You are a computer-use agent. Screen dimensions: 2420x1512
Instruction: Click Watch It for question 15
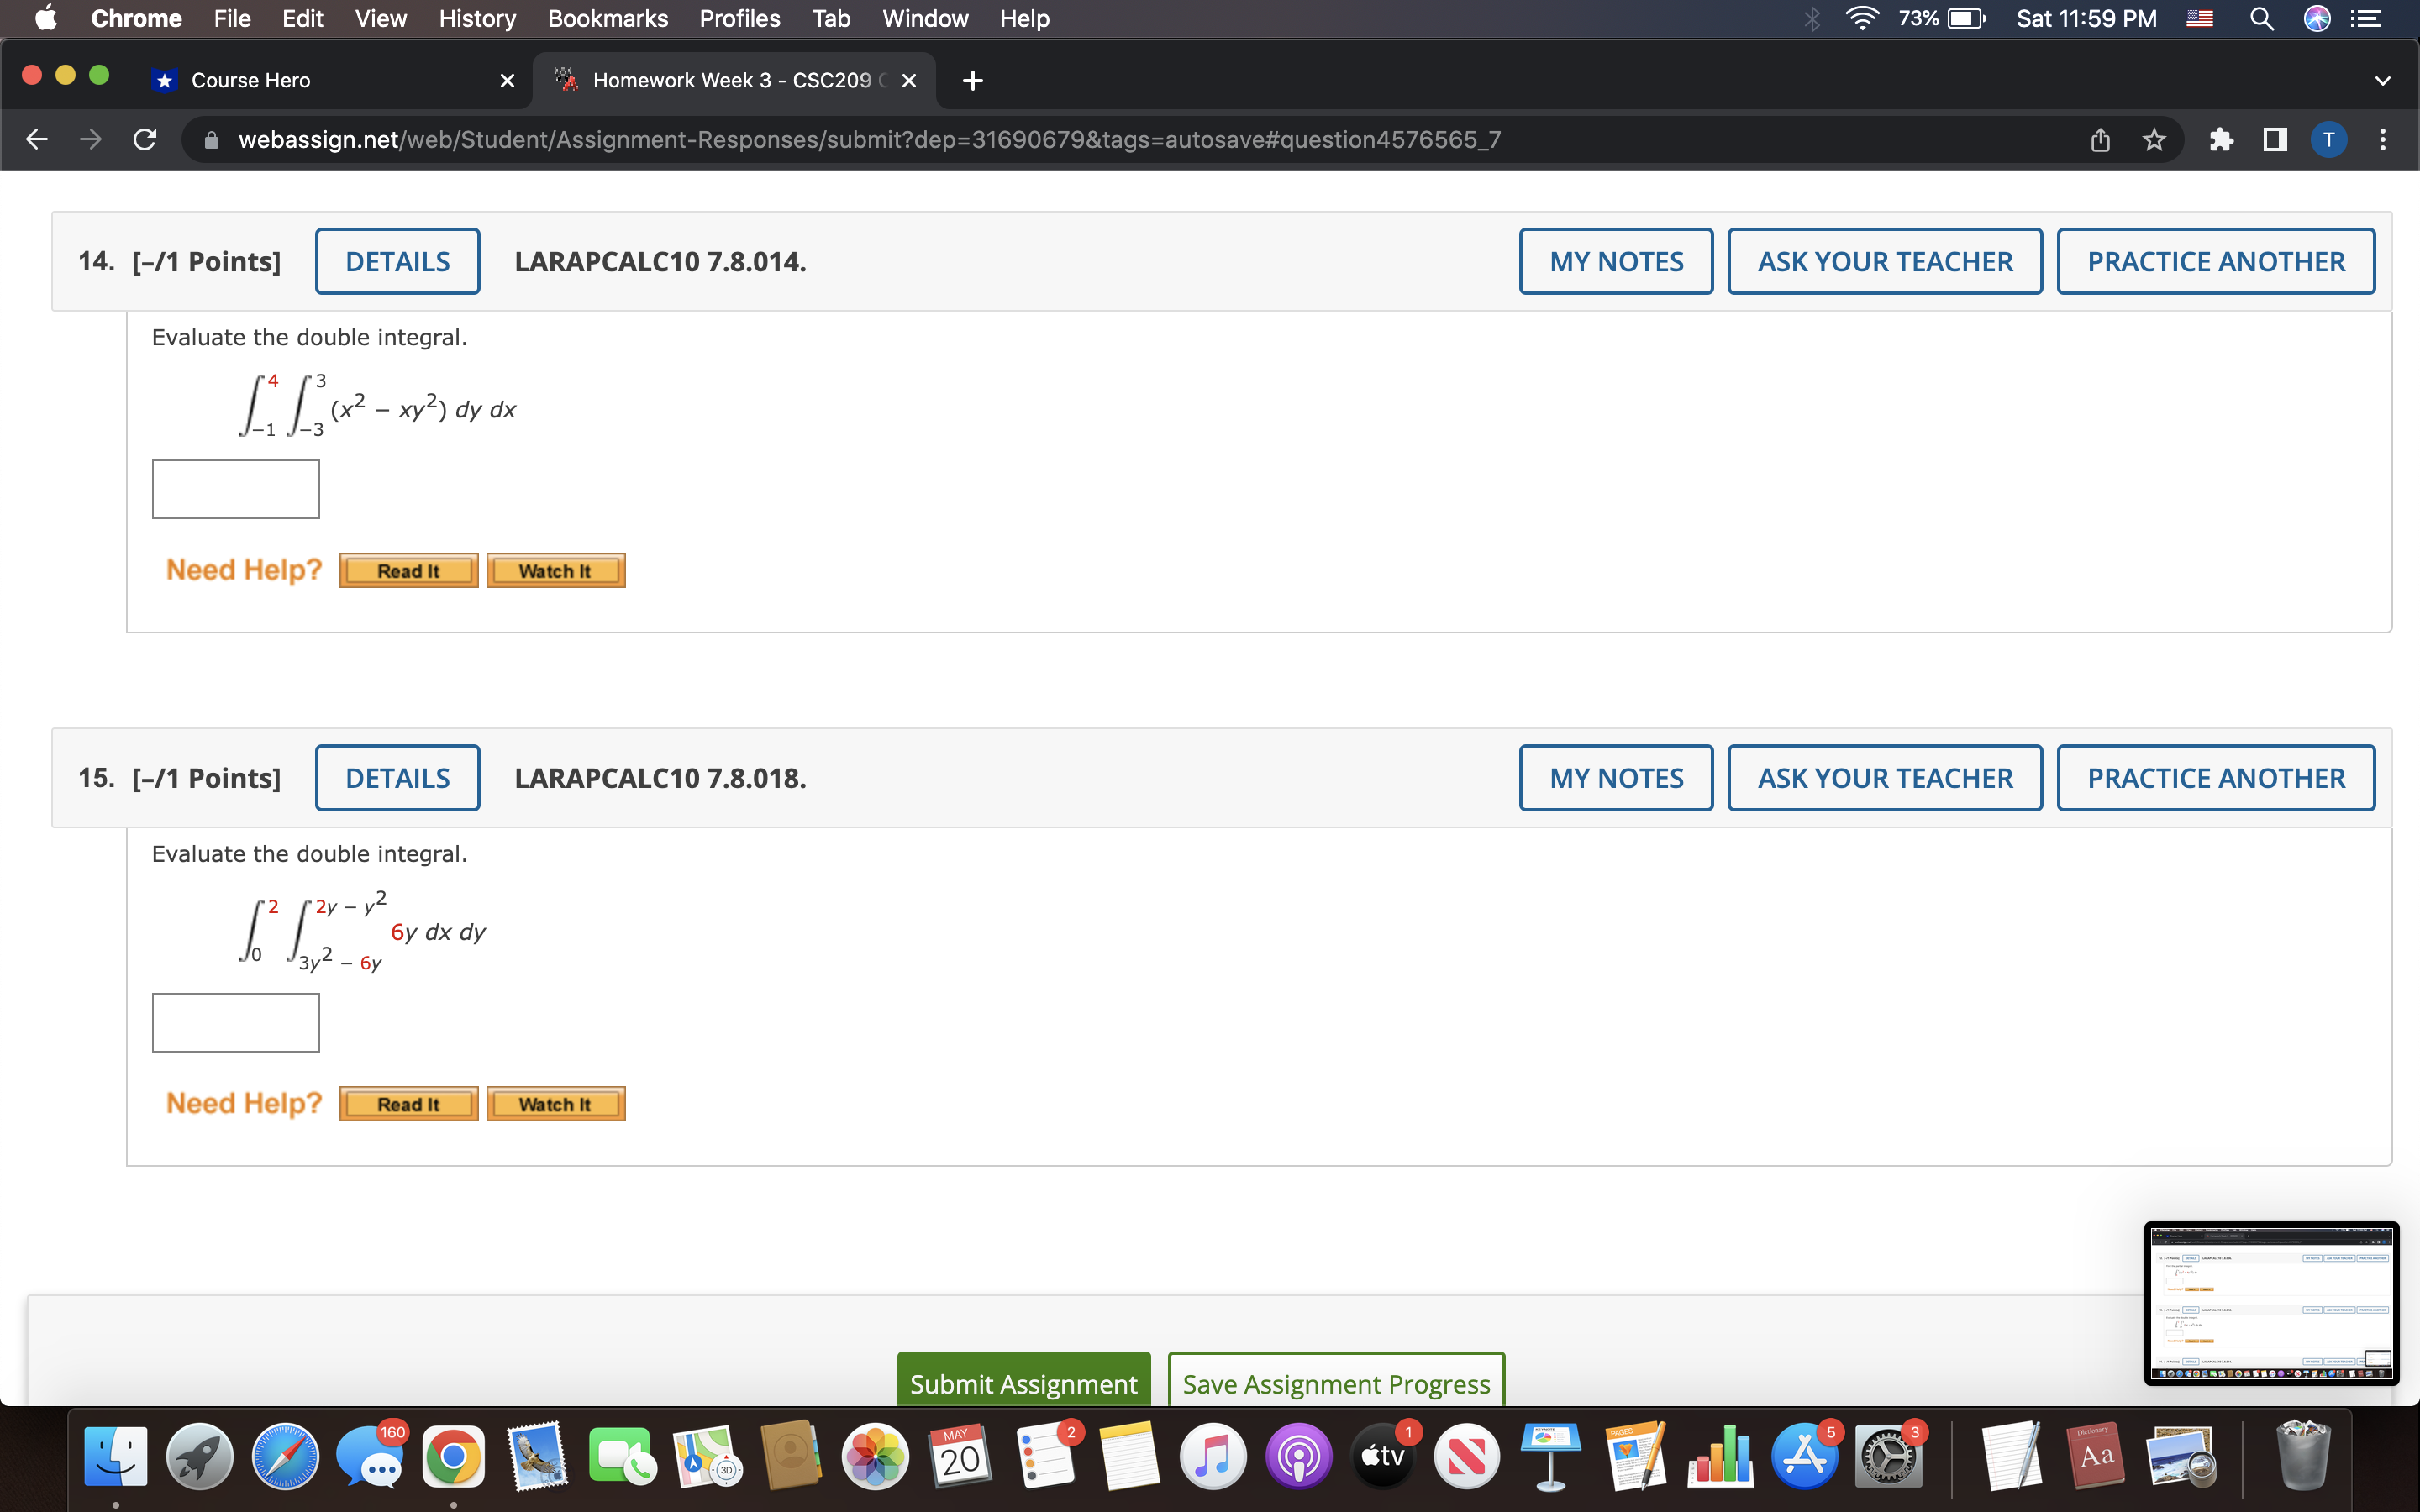pyautogui.click(x=555, y=1103)
